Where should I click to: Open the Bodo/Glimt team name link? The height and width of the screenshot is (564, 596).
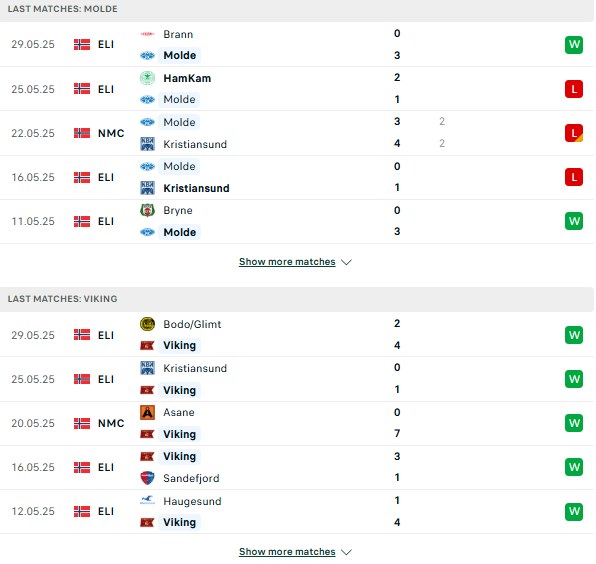coord(192,324)
